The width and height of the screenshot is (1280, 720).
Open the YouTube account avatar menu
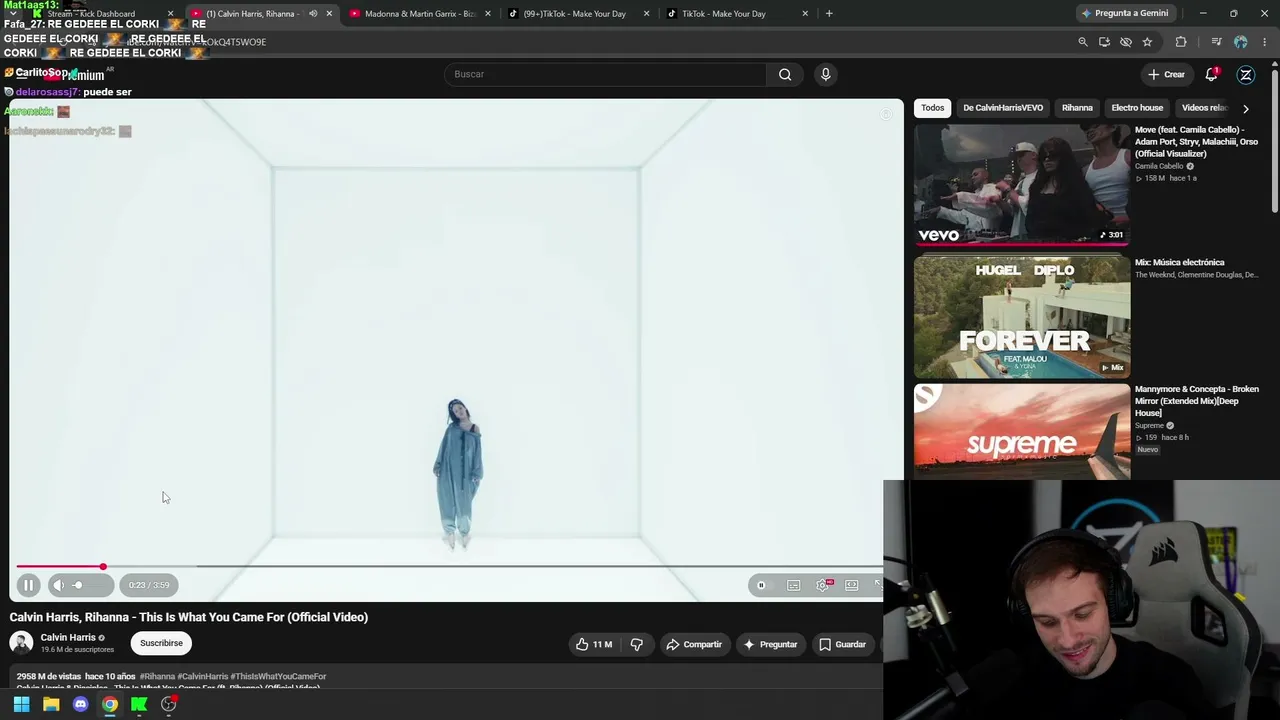(1246, 74)
